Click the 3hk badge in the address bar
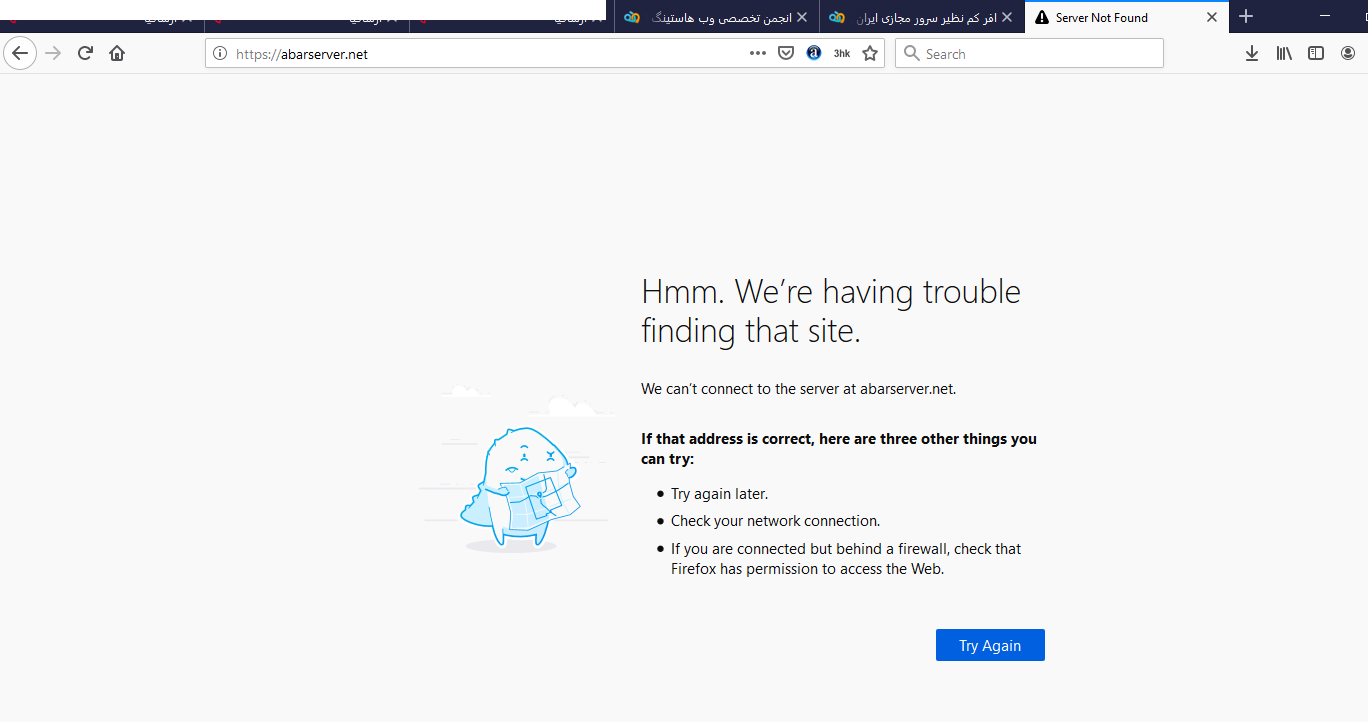The height and width of the screenshot is (722, 1368). pyautogui.click(x=842, y=54)
